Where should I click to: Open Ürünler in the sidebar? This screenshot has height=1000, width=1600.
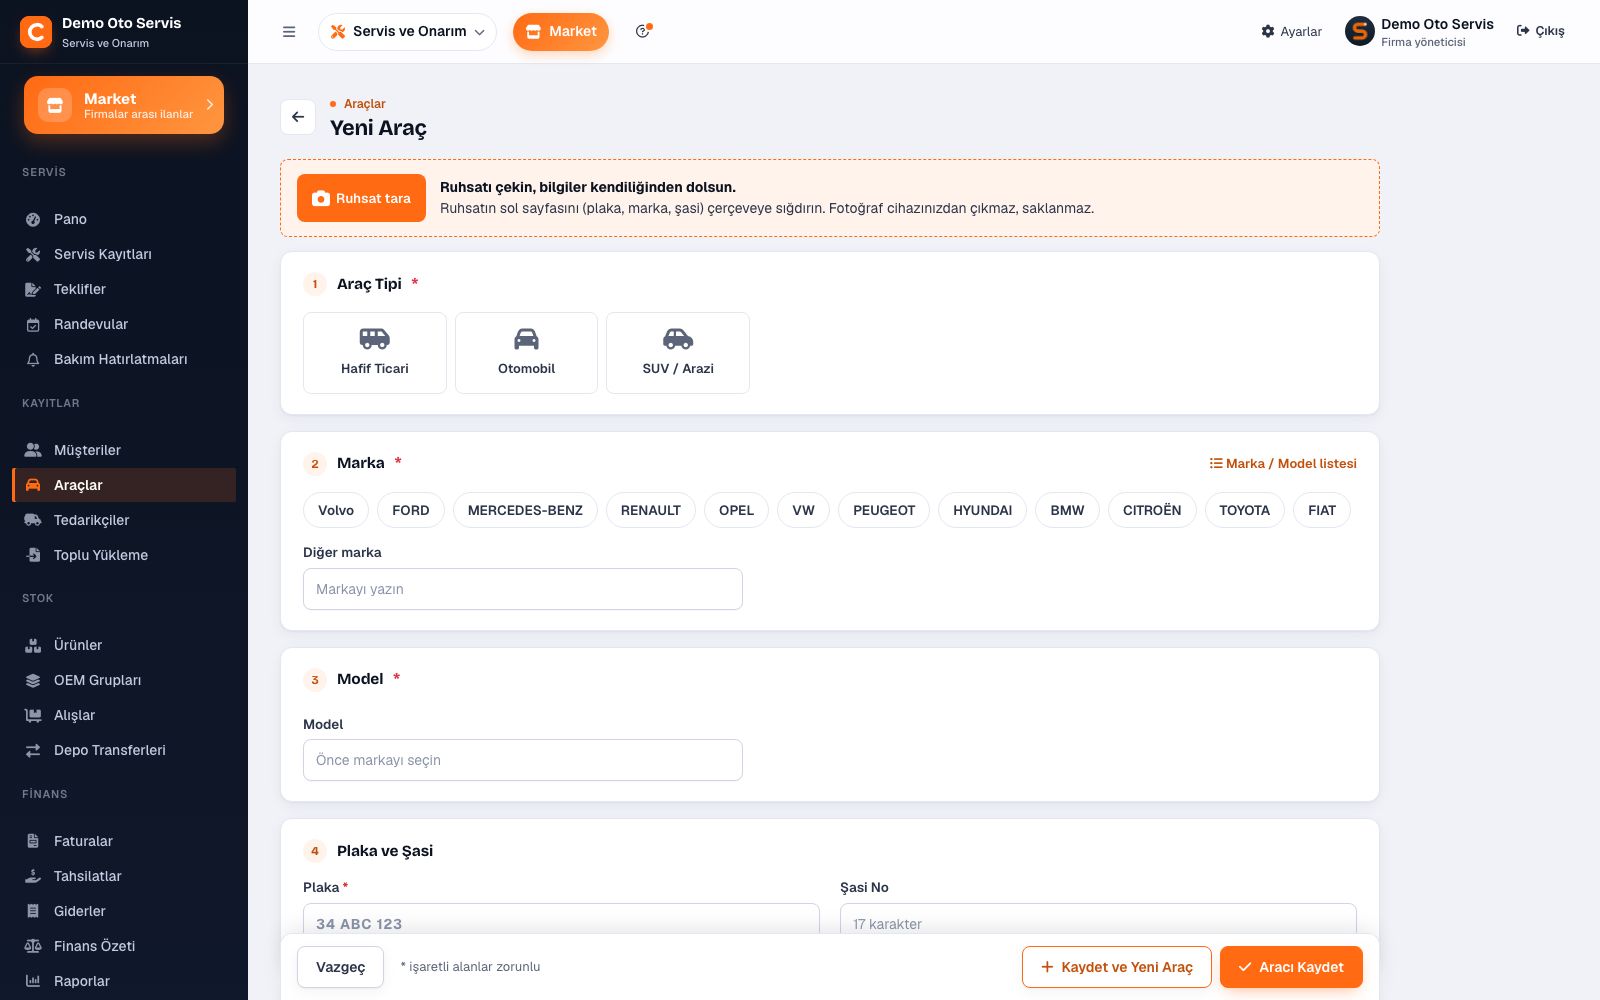[x=124, y=645]
